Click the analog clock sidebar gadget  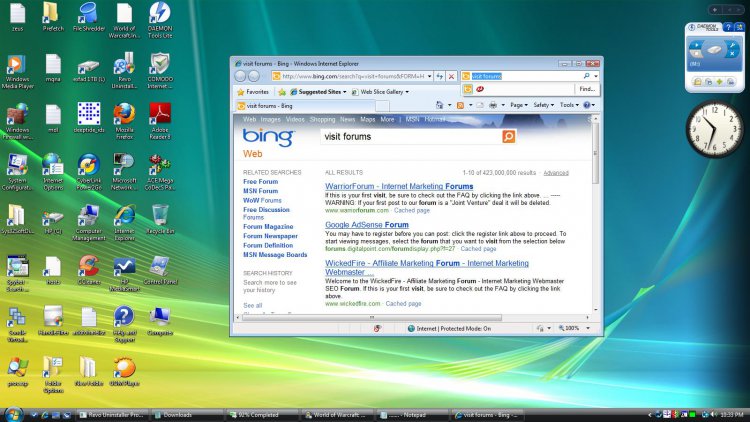715,128
